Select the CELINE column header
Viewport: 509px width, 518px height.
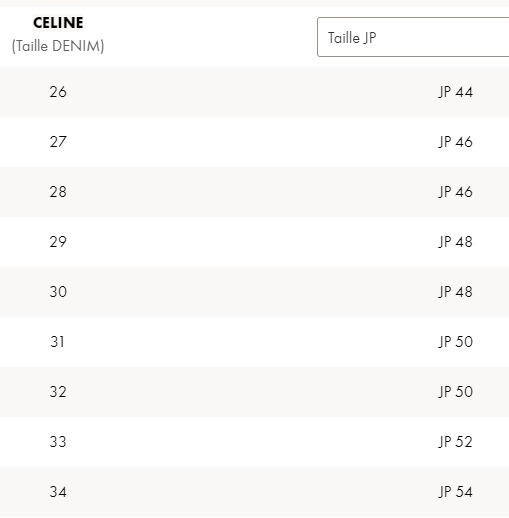click(58, 23)
